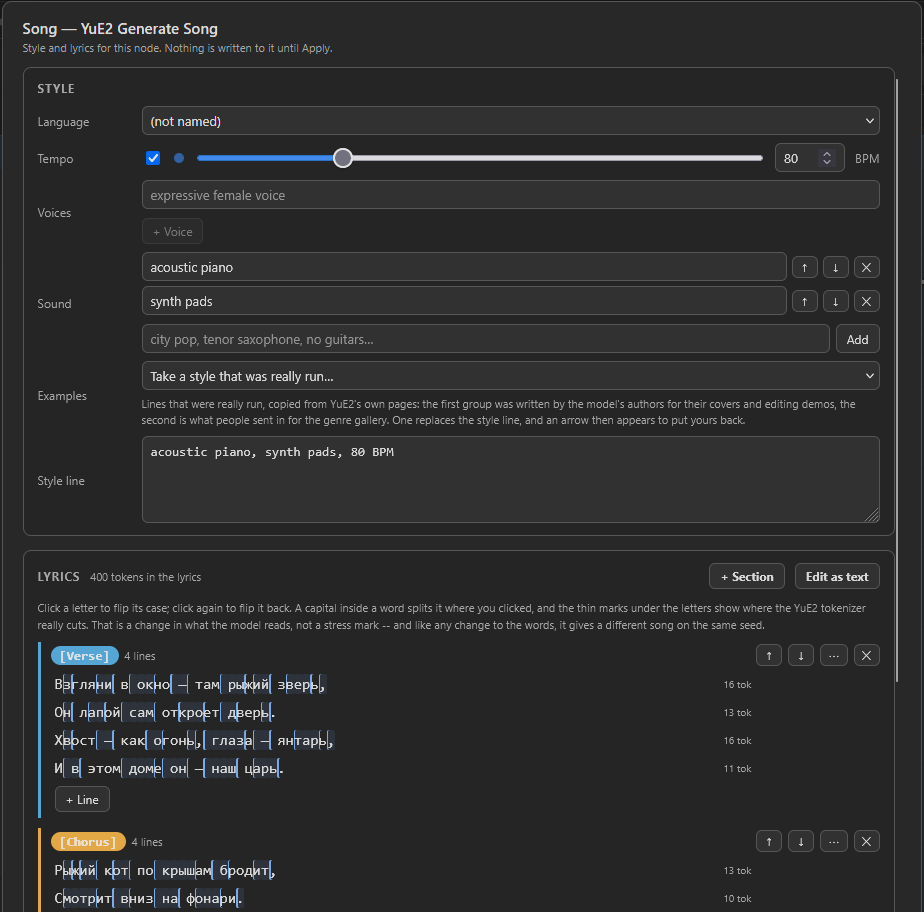Remove the acoustic piano sound

click(x=866, y=267)
